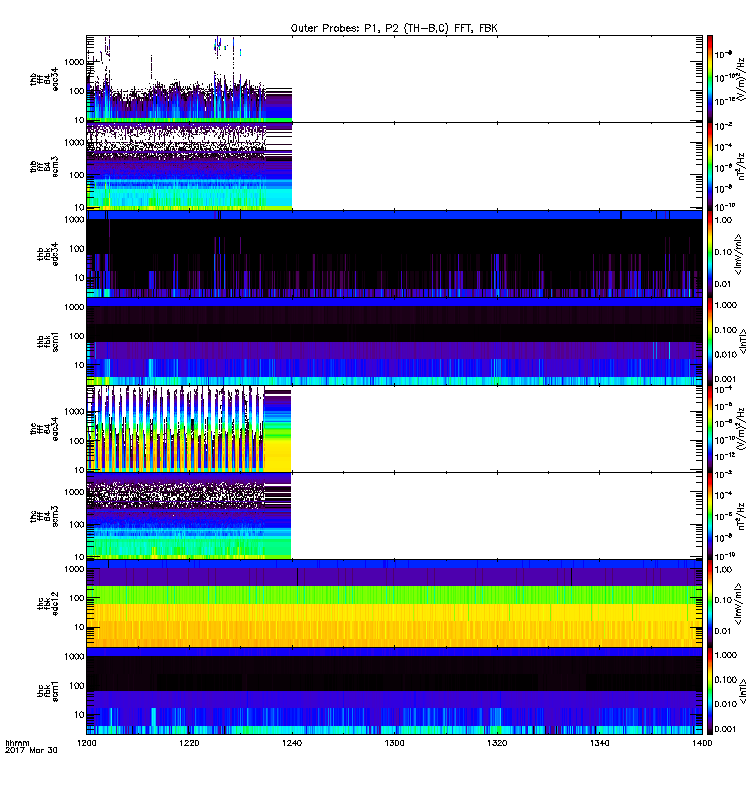750x800 pixels.
Task: Click the thc FFT scm3 spectrogram data
Action: click(x=189, y=516)
